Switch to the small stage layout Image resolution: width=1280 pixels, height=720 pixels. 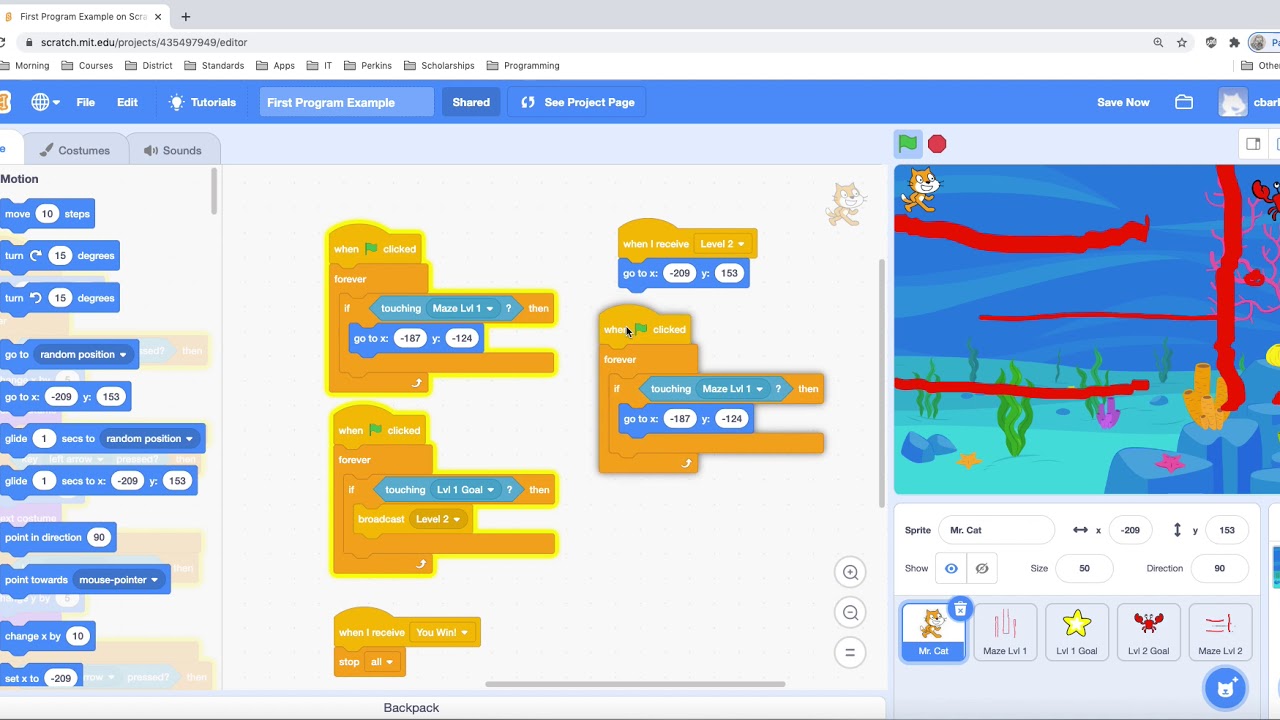[1253, 144]
